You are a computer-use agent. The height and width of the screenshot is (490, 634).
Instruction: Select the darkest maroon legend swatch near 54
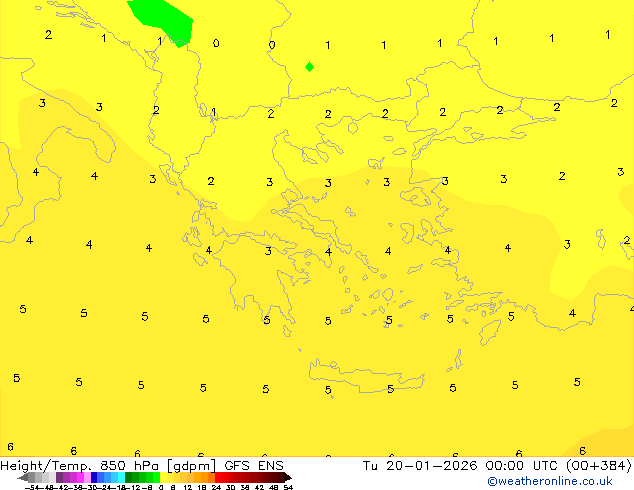281,477
